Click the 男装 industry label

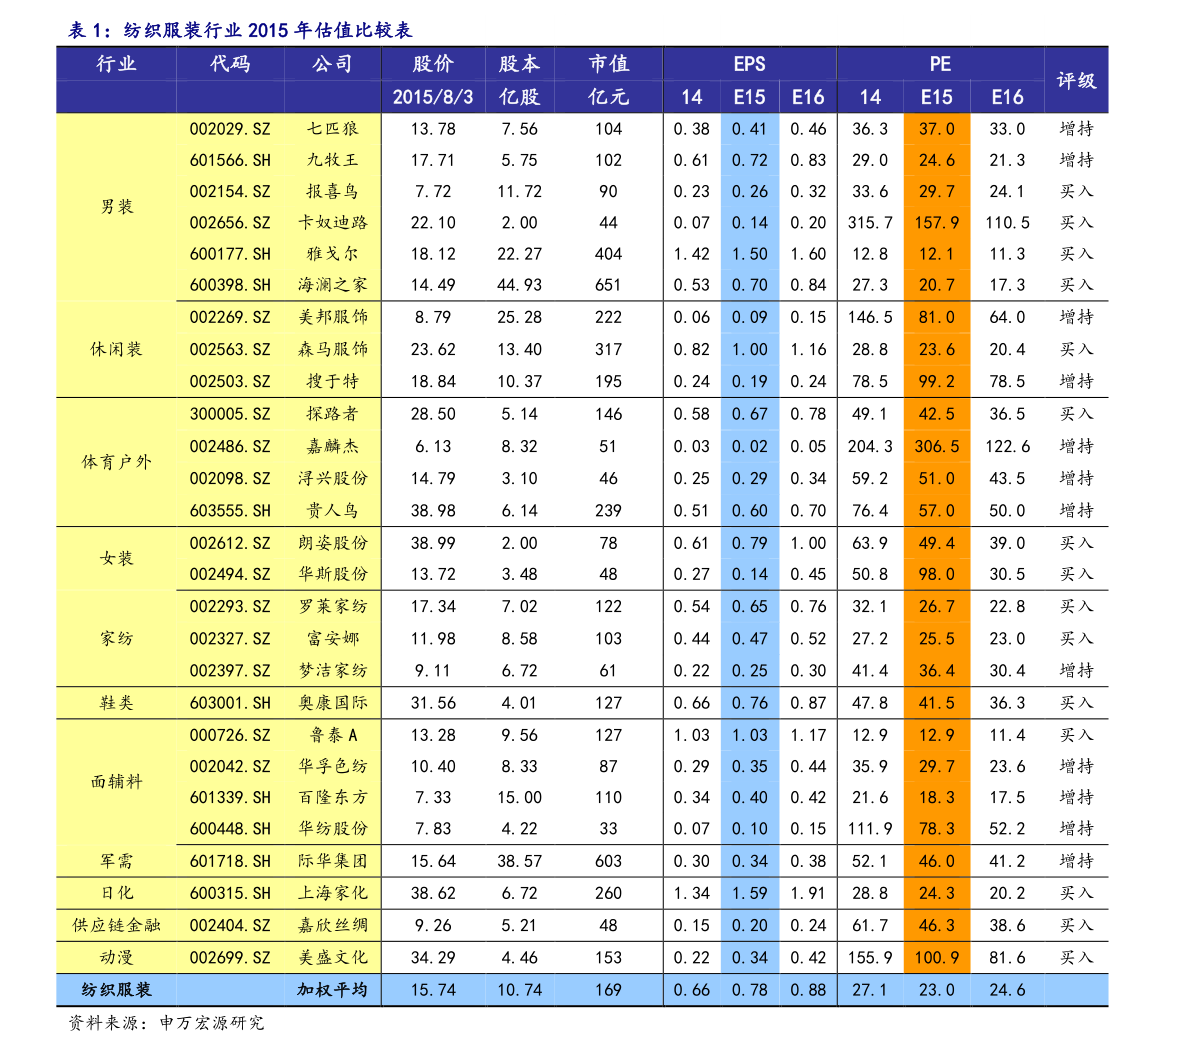point(117,207)
